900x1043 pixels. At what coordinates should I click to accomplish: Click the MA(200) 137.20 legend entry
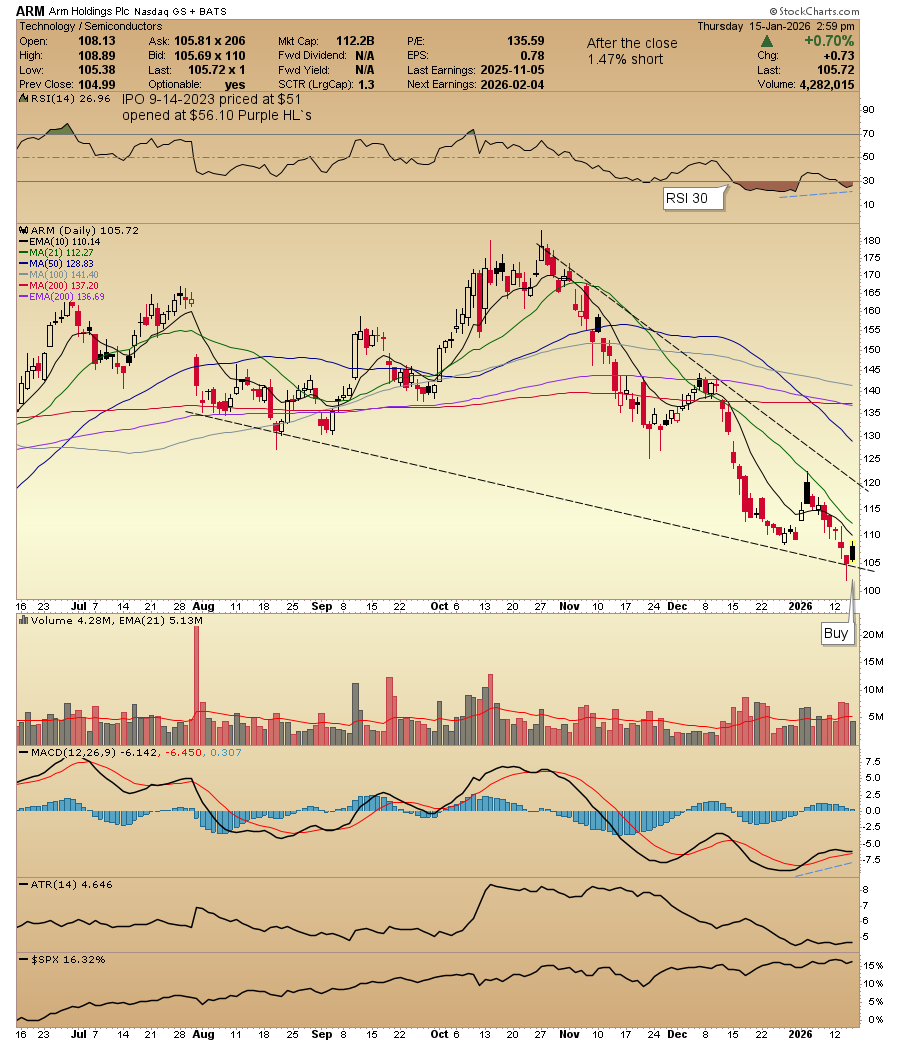[x=59, y=285]
